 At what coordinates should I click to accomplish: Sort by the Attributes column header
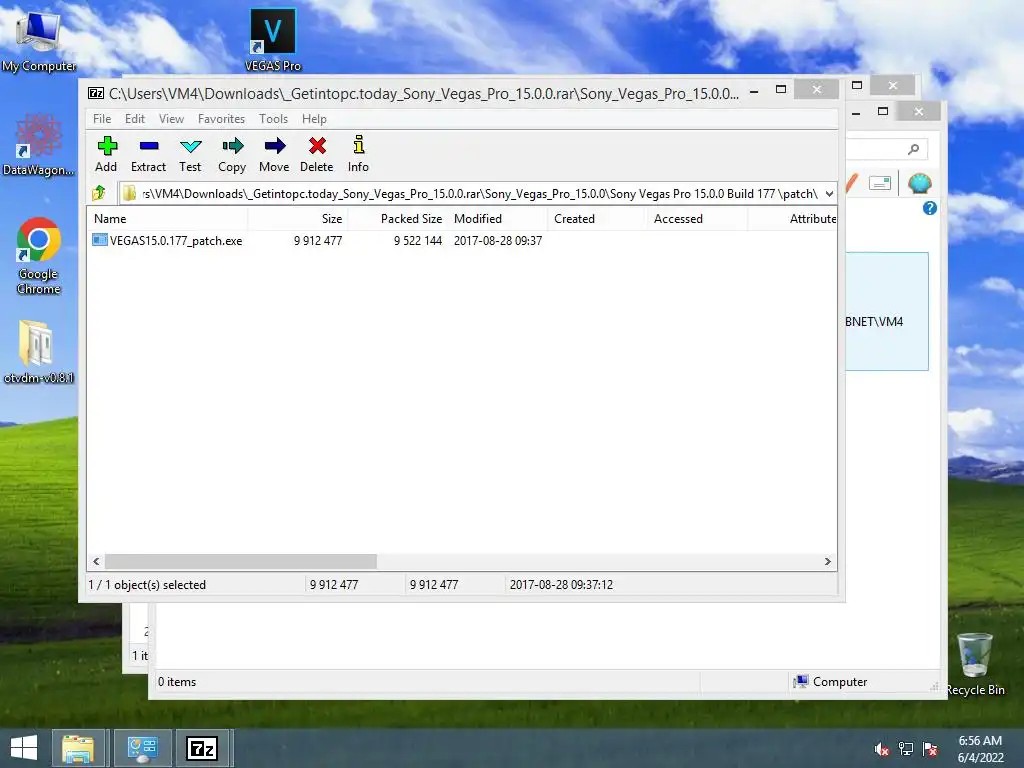[792, 219]
